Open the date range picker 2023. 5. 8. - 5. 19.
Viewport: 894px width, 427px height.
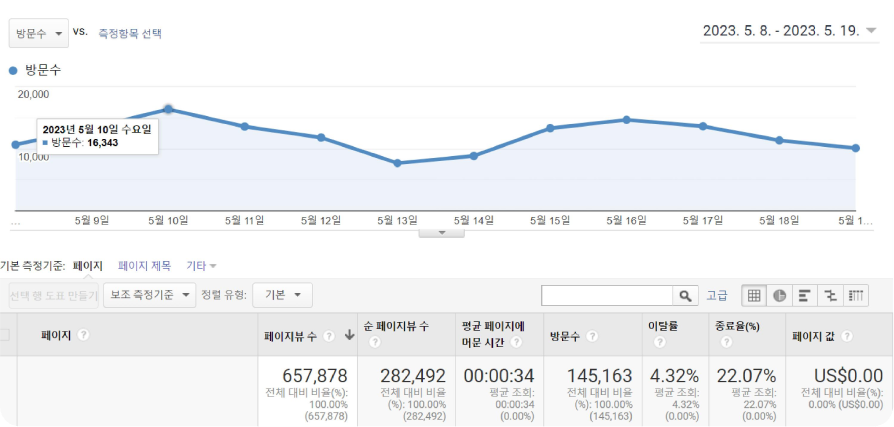[789, 31]
